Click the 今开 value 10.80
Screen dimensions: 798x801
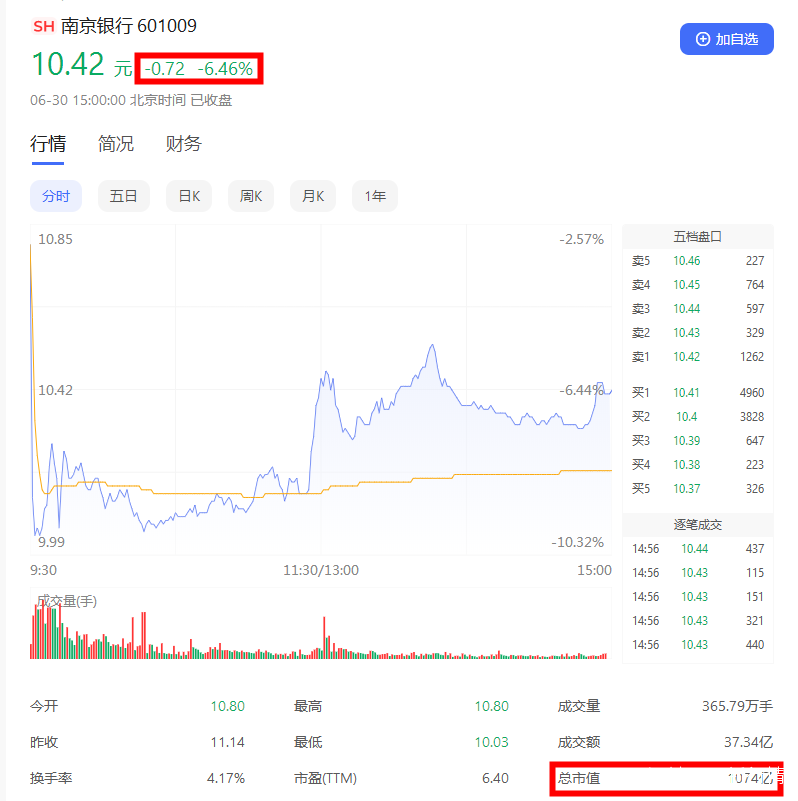(228, 706)
